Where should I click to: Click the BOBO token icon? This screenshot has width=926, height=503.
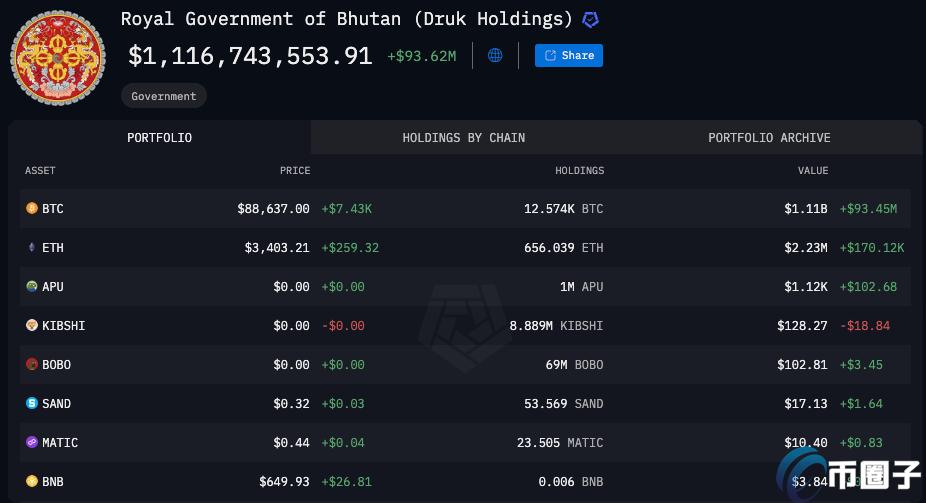pos(32,364)
